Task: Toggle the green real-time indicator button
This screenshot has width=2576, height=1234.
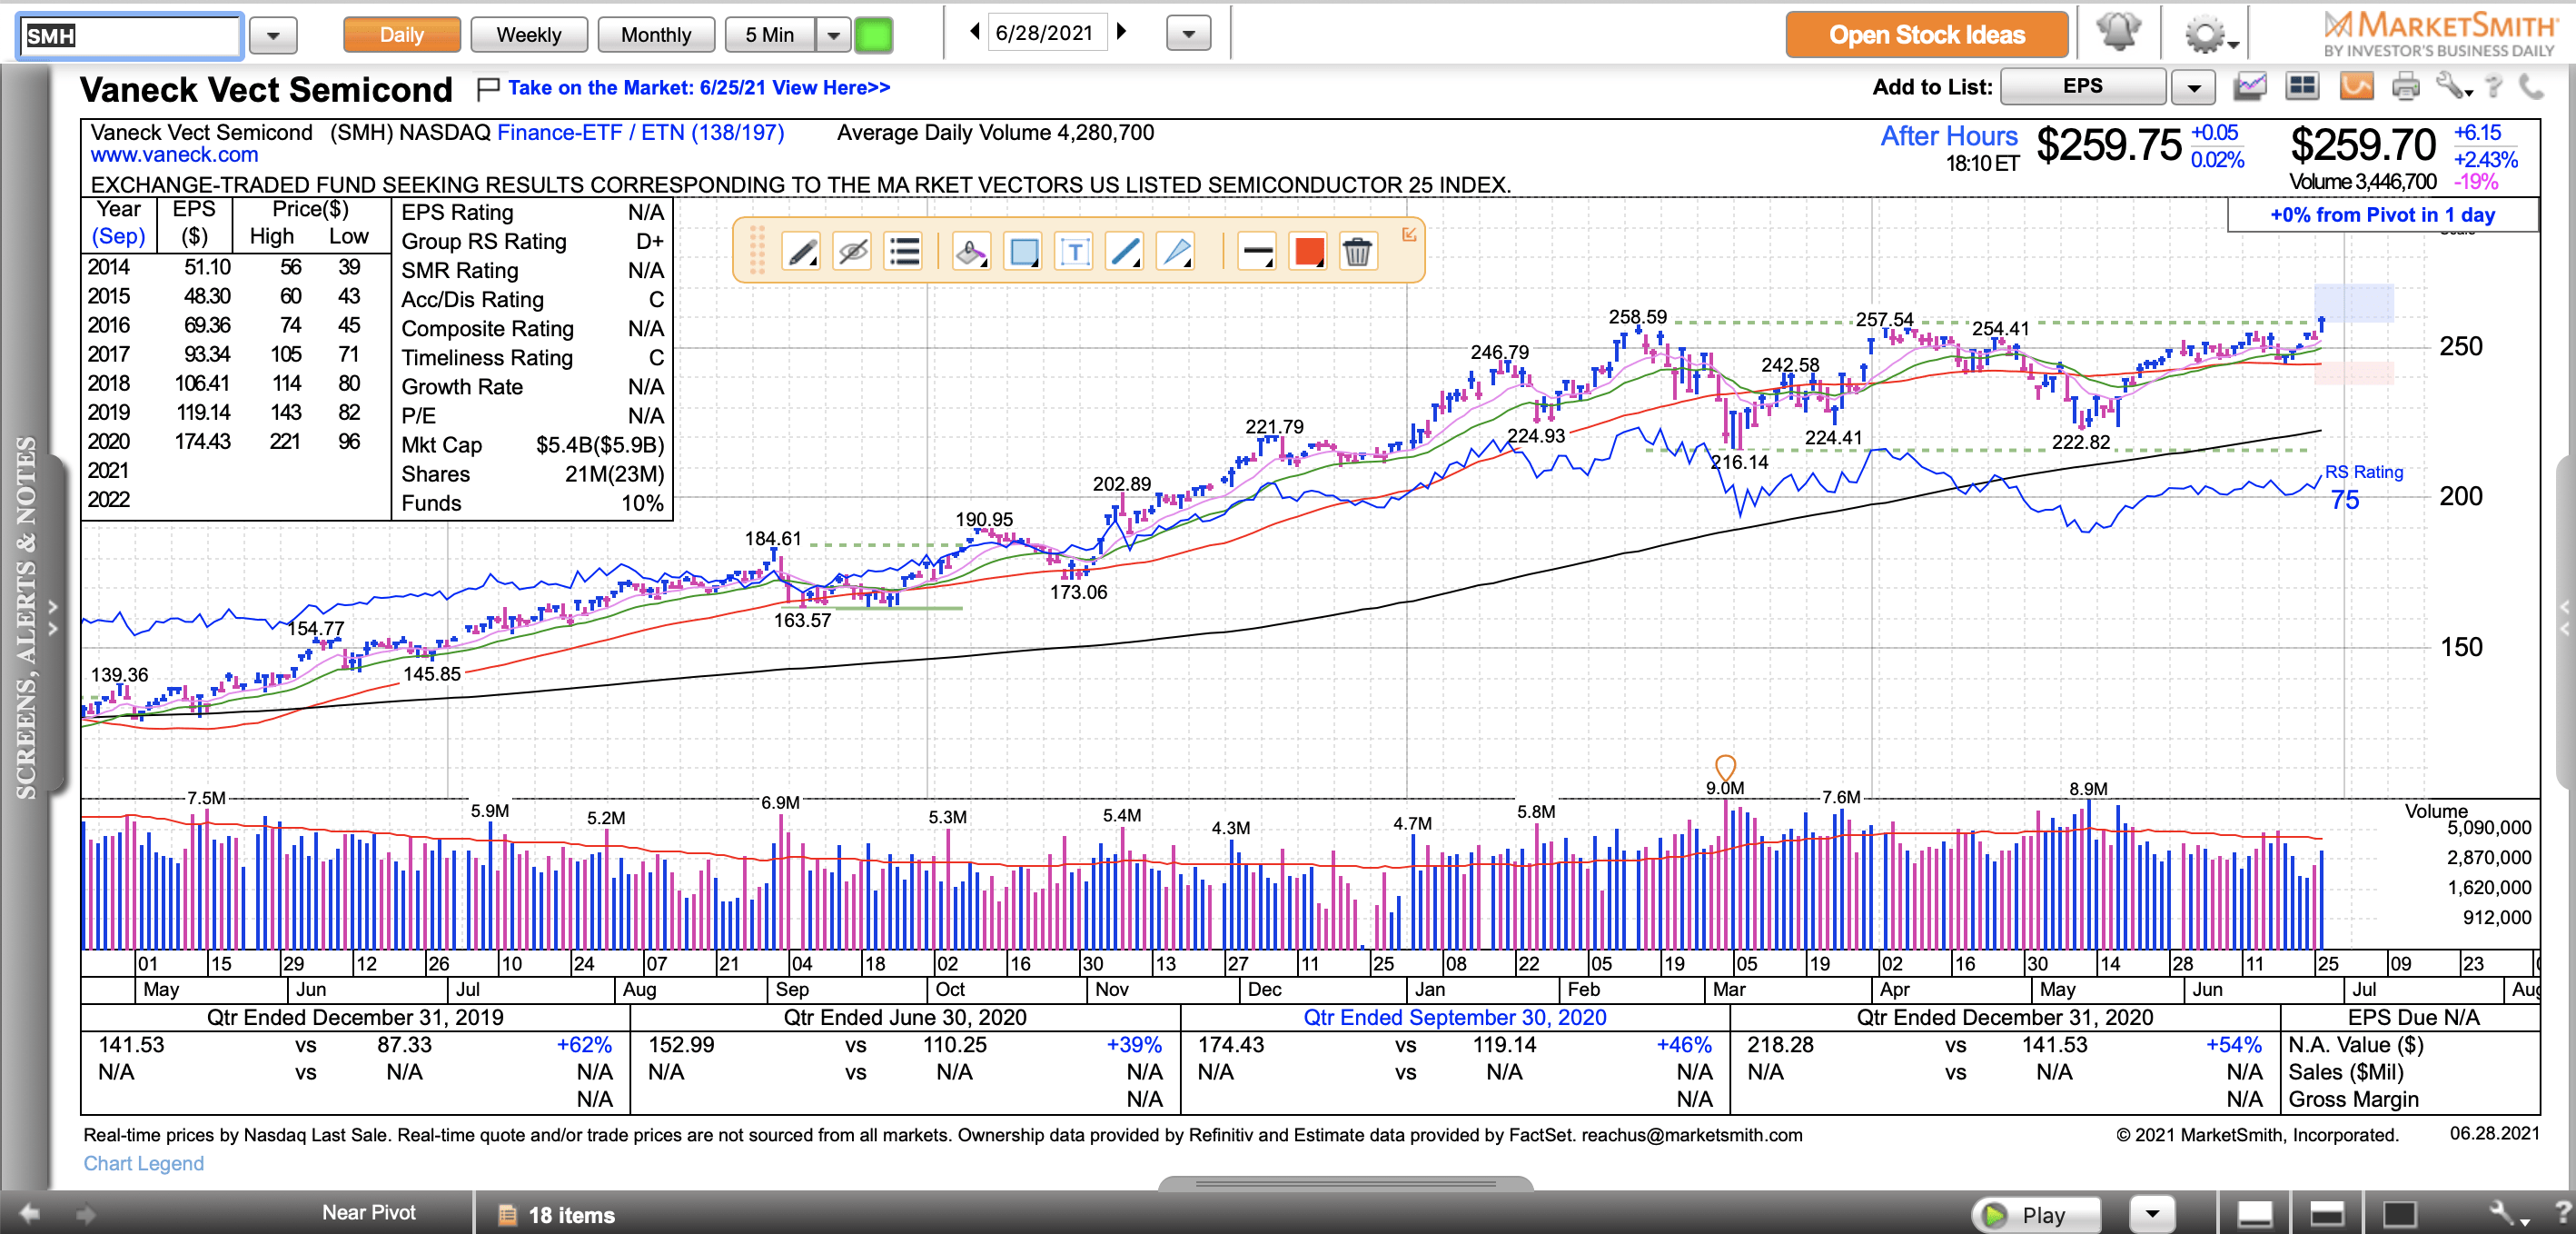Action: coord(873,35)
